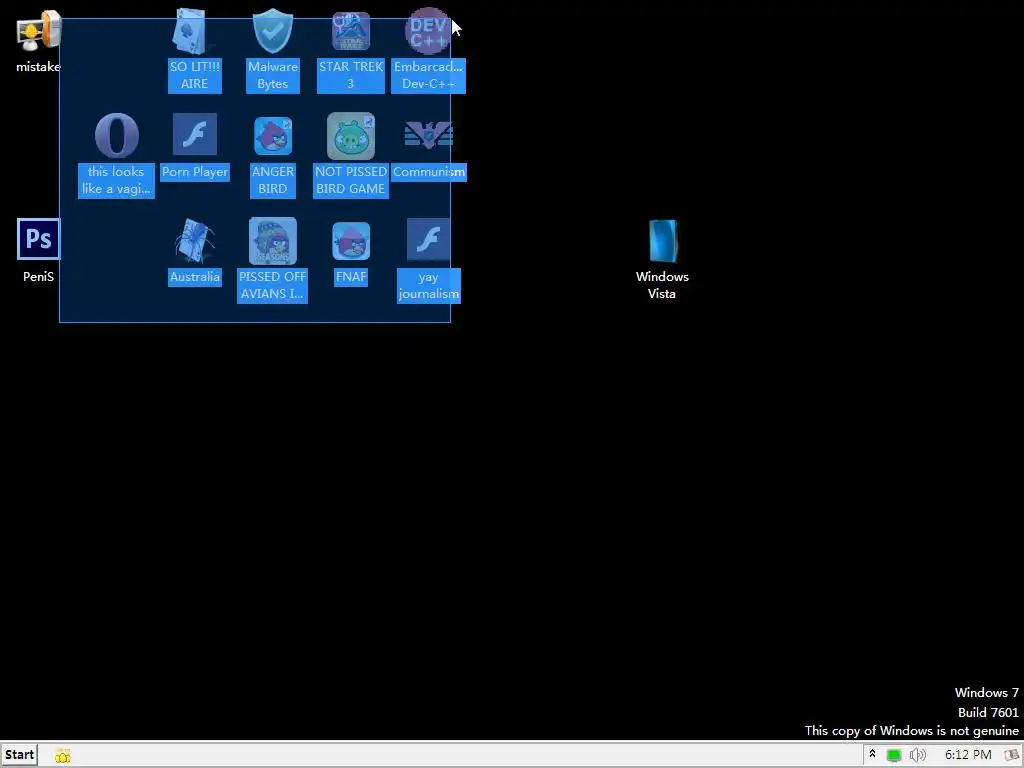Select the Embarcadero Dev-C++ icon
The image size is (1024, 768).
click(428, 31)
